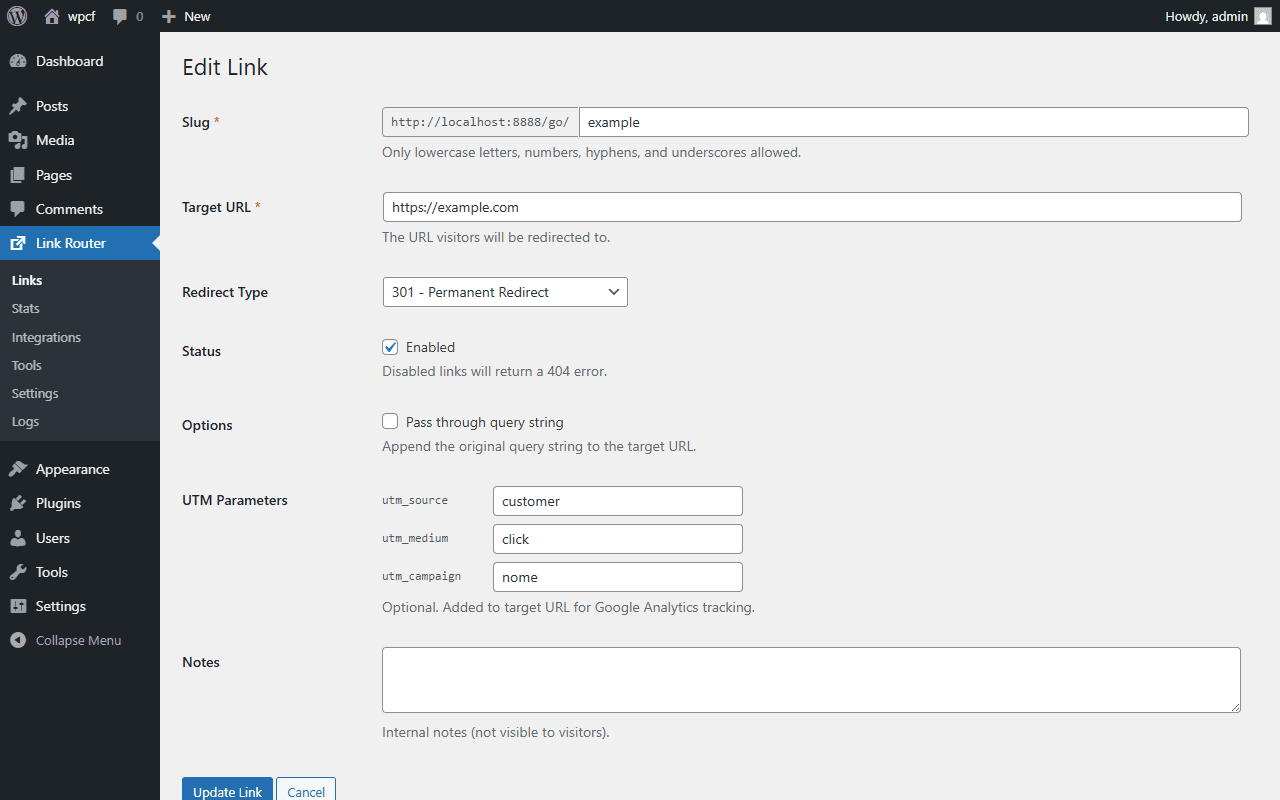1280x800 pixels.
Task: Click the WordPress logo in the admin bar
Action: (x=16, y=16)
